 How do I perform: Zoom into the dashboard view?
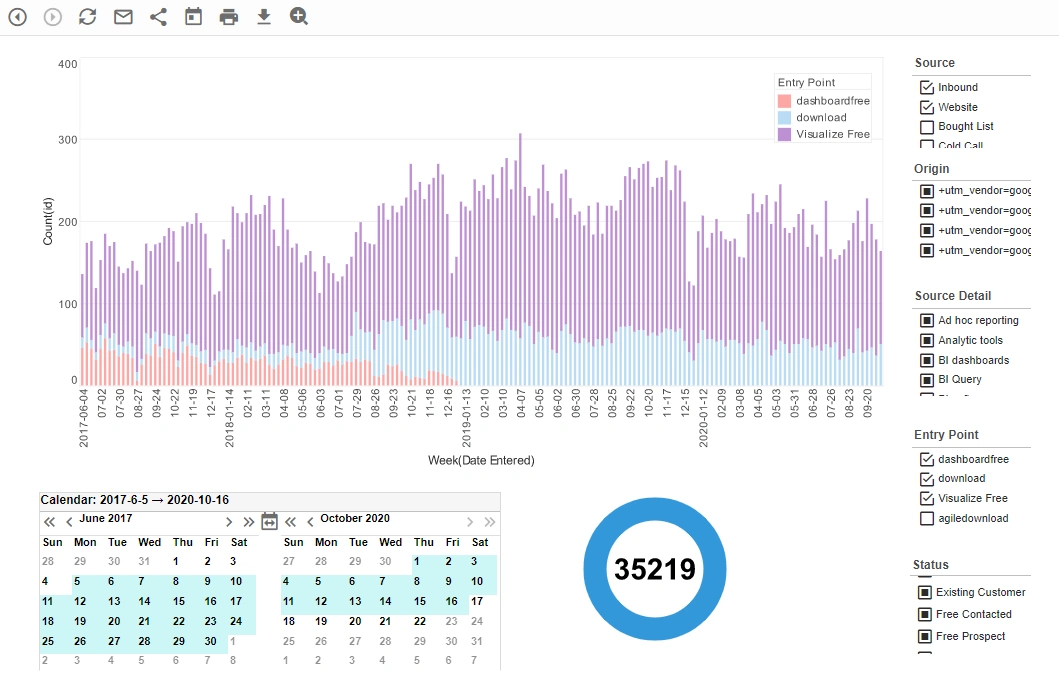point(298,16)
